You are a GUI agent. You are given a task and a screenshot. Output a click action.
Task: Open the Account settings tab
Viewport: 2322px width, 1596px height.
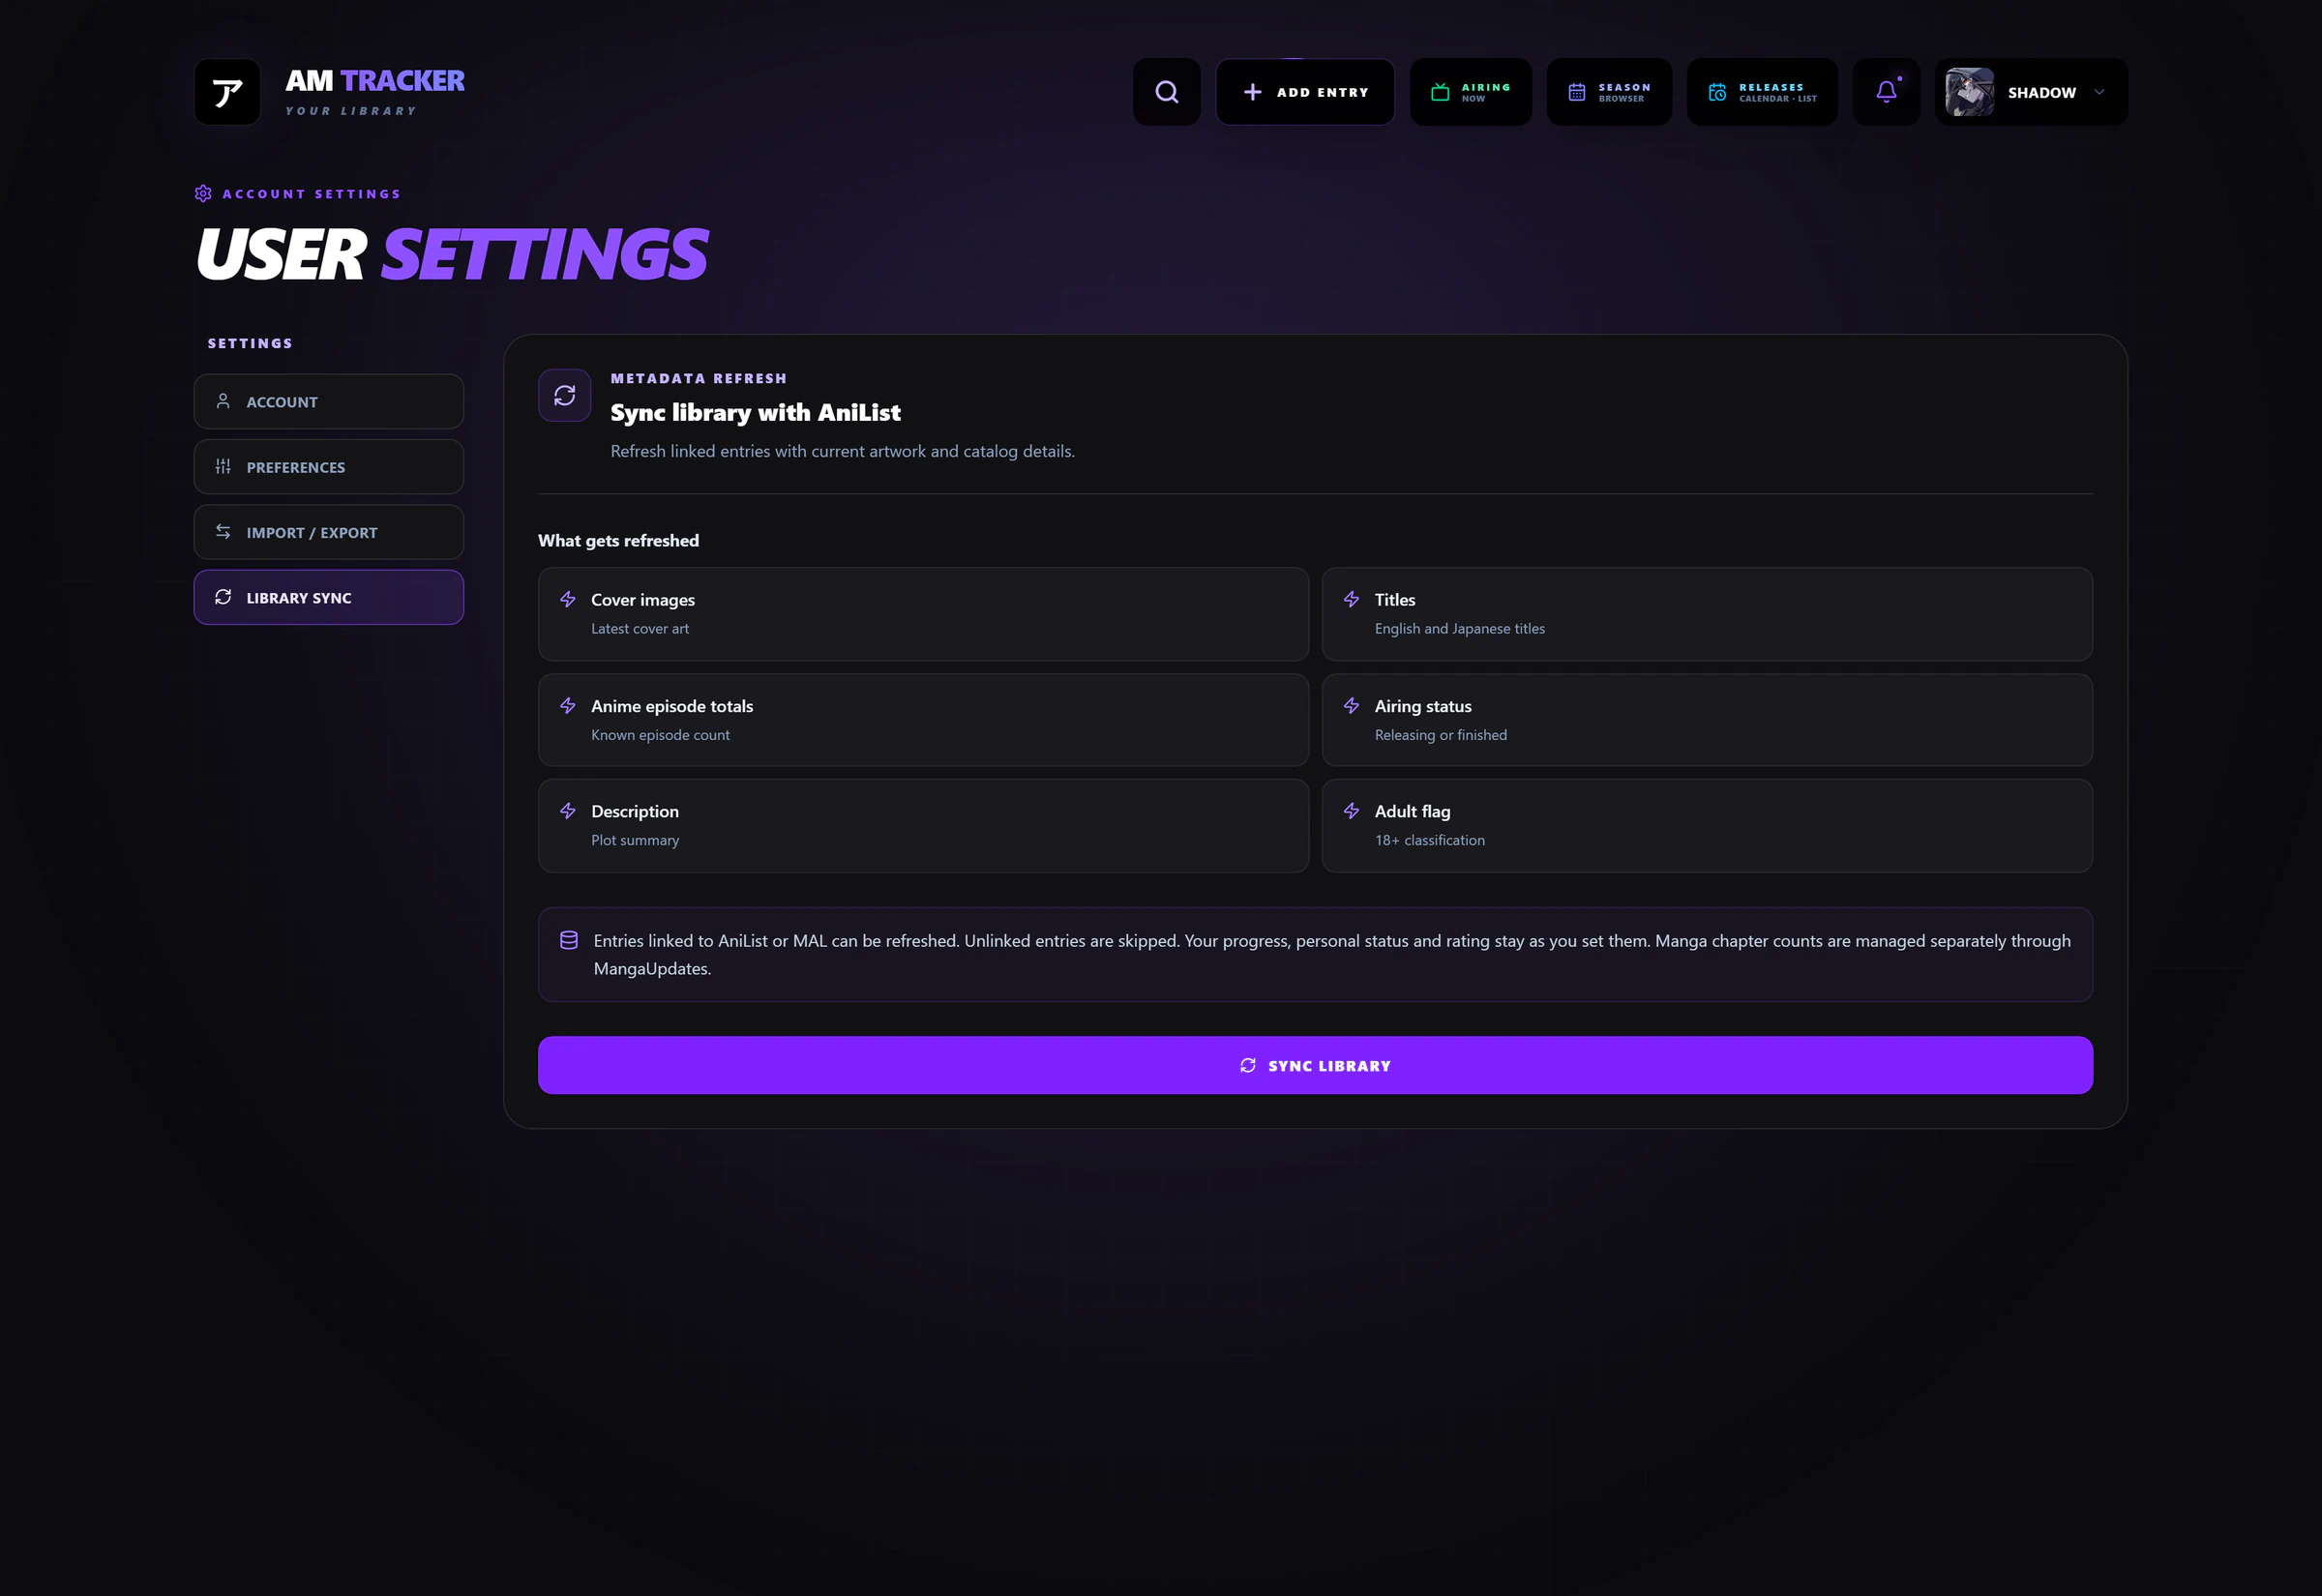(329, 401)
